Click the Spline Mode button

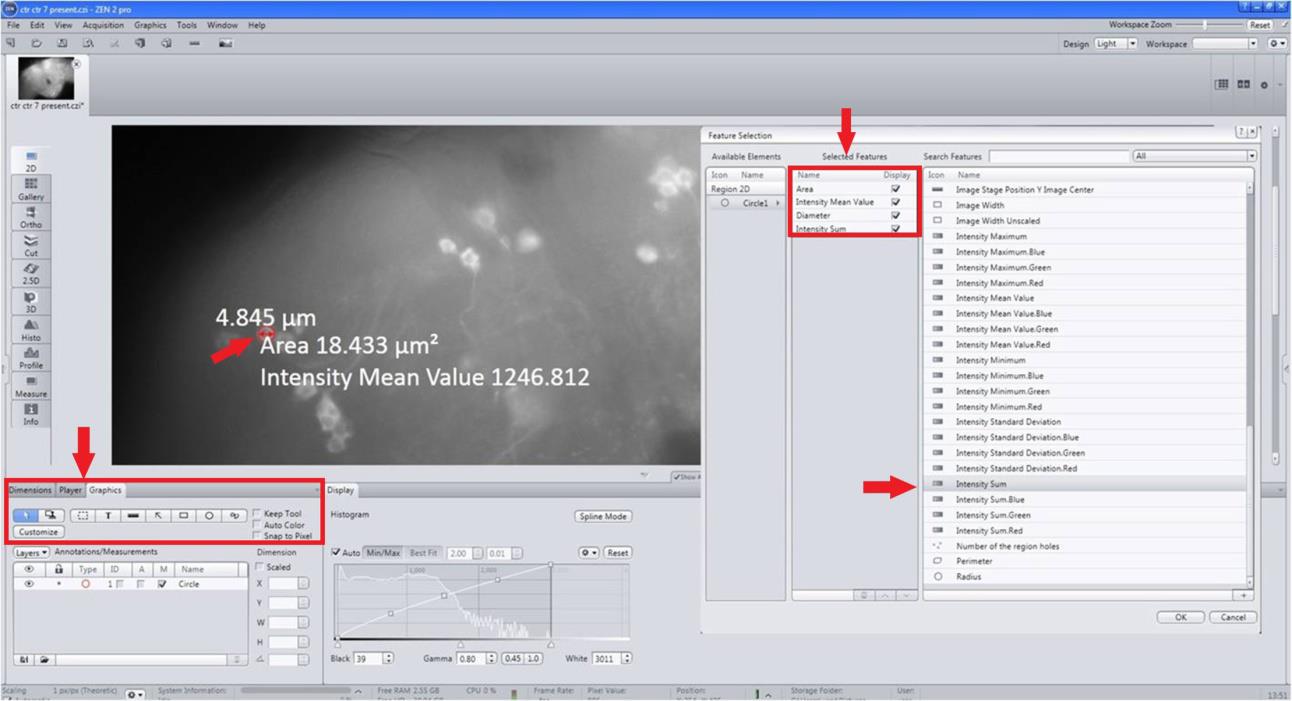(x=603, y=517)
